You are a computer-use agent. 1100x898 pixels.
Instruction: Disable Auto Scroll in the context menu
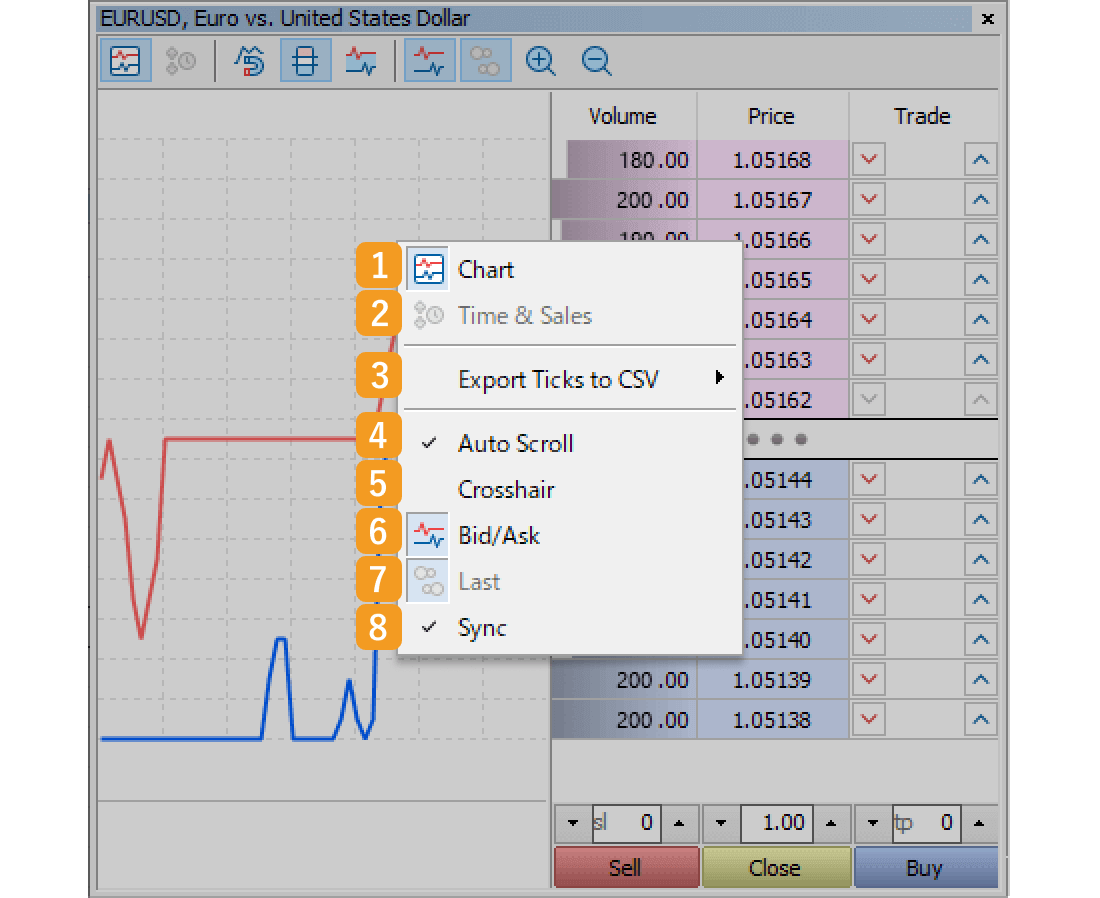(x=515, y=443)
